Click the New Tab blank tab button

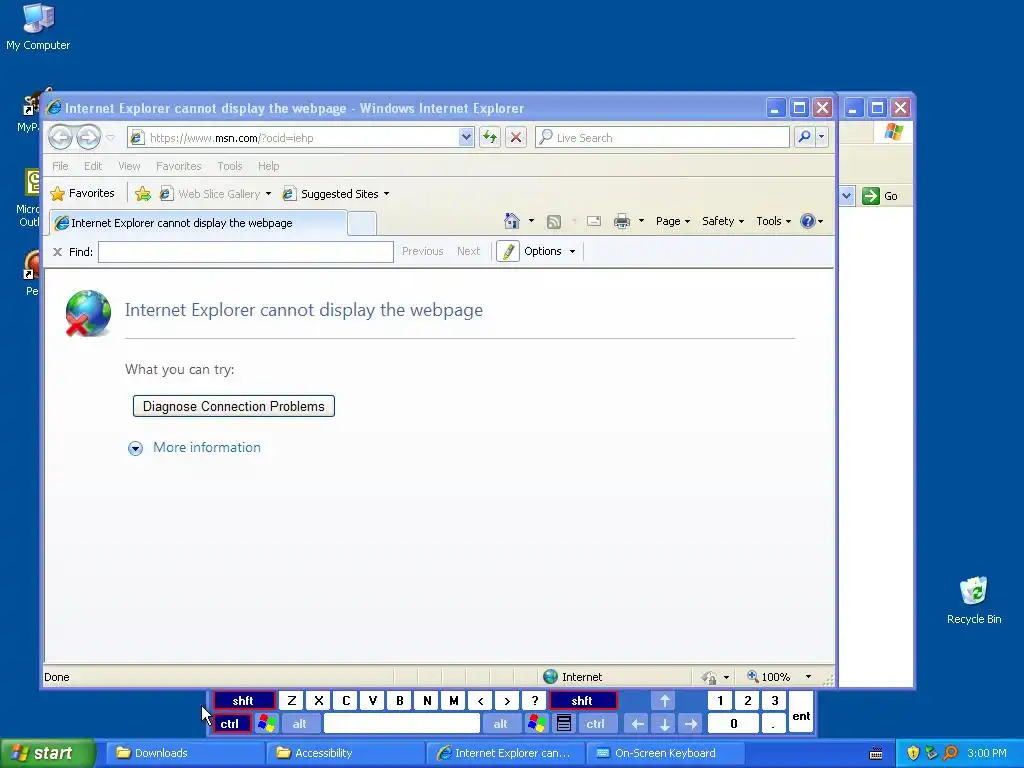[x=362, y=223]
